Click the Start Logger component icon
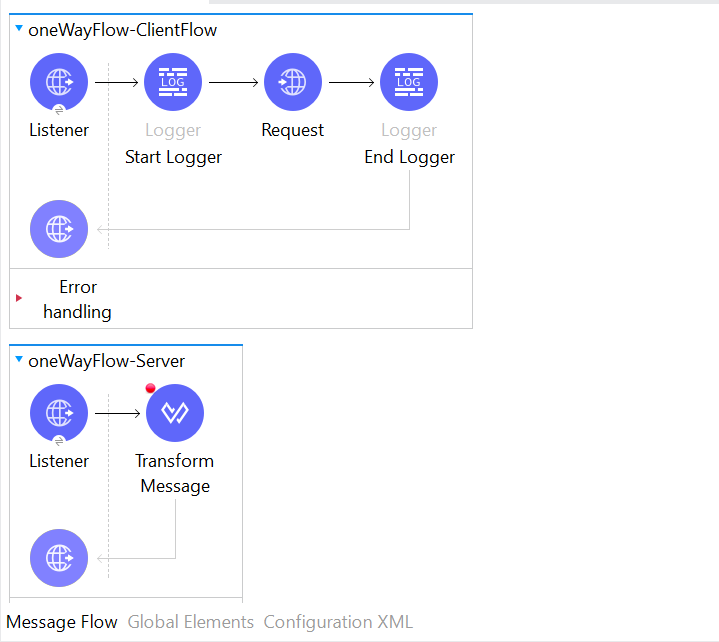 173,82
